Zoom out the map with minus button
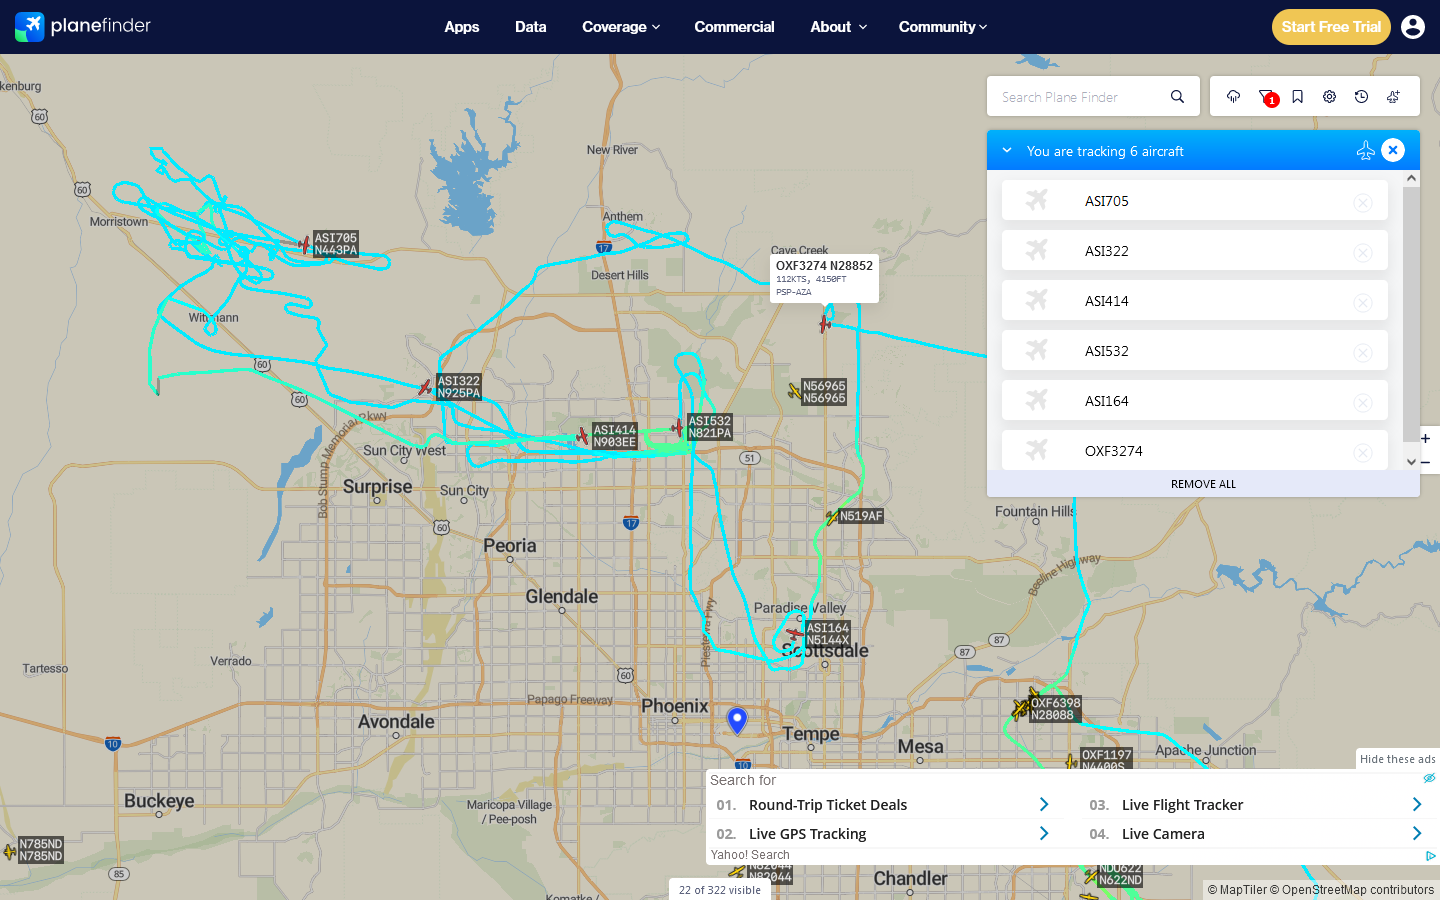The width and height of the screenshot is (1440, 900). pyautogui.click(x=1425, y=462)
